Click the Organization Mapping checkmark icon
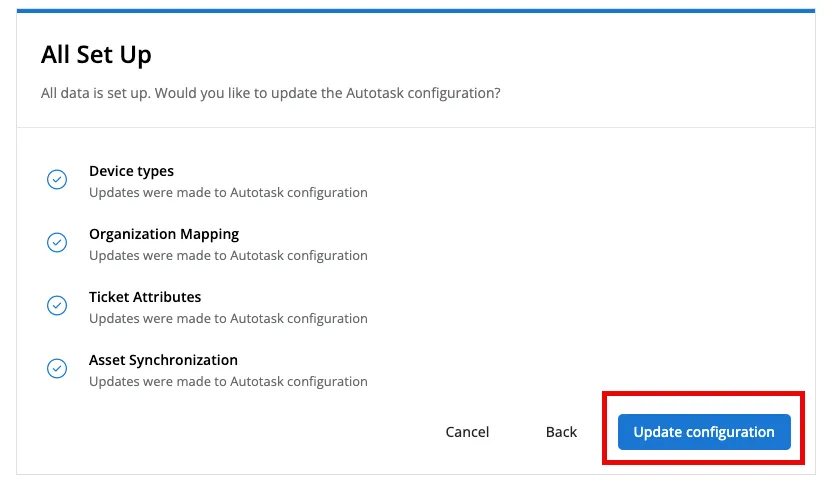Image resolution: width=825 pixels, height=488 pixels. pos(57,243)
